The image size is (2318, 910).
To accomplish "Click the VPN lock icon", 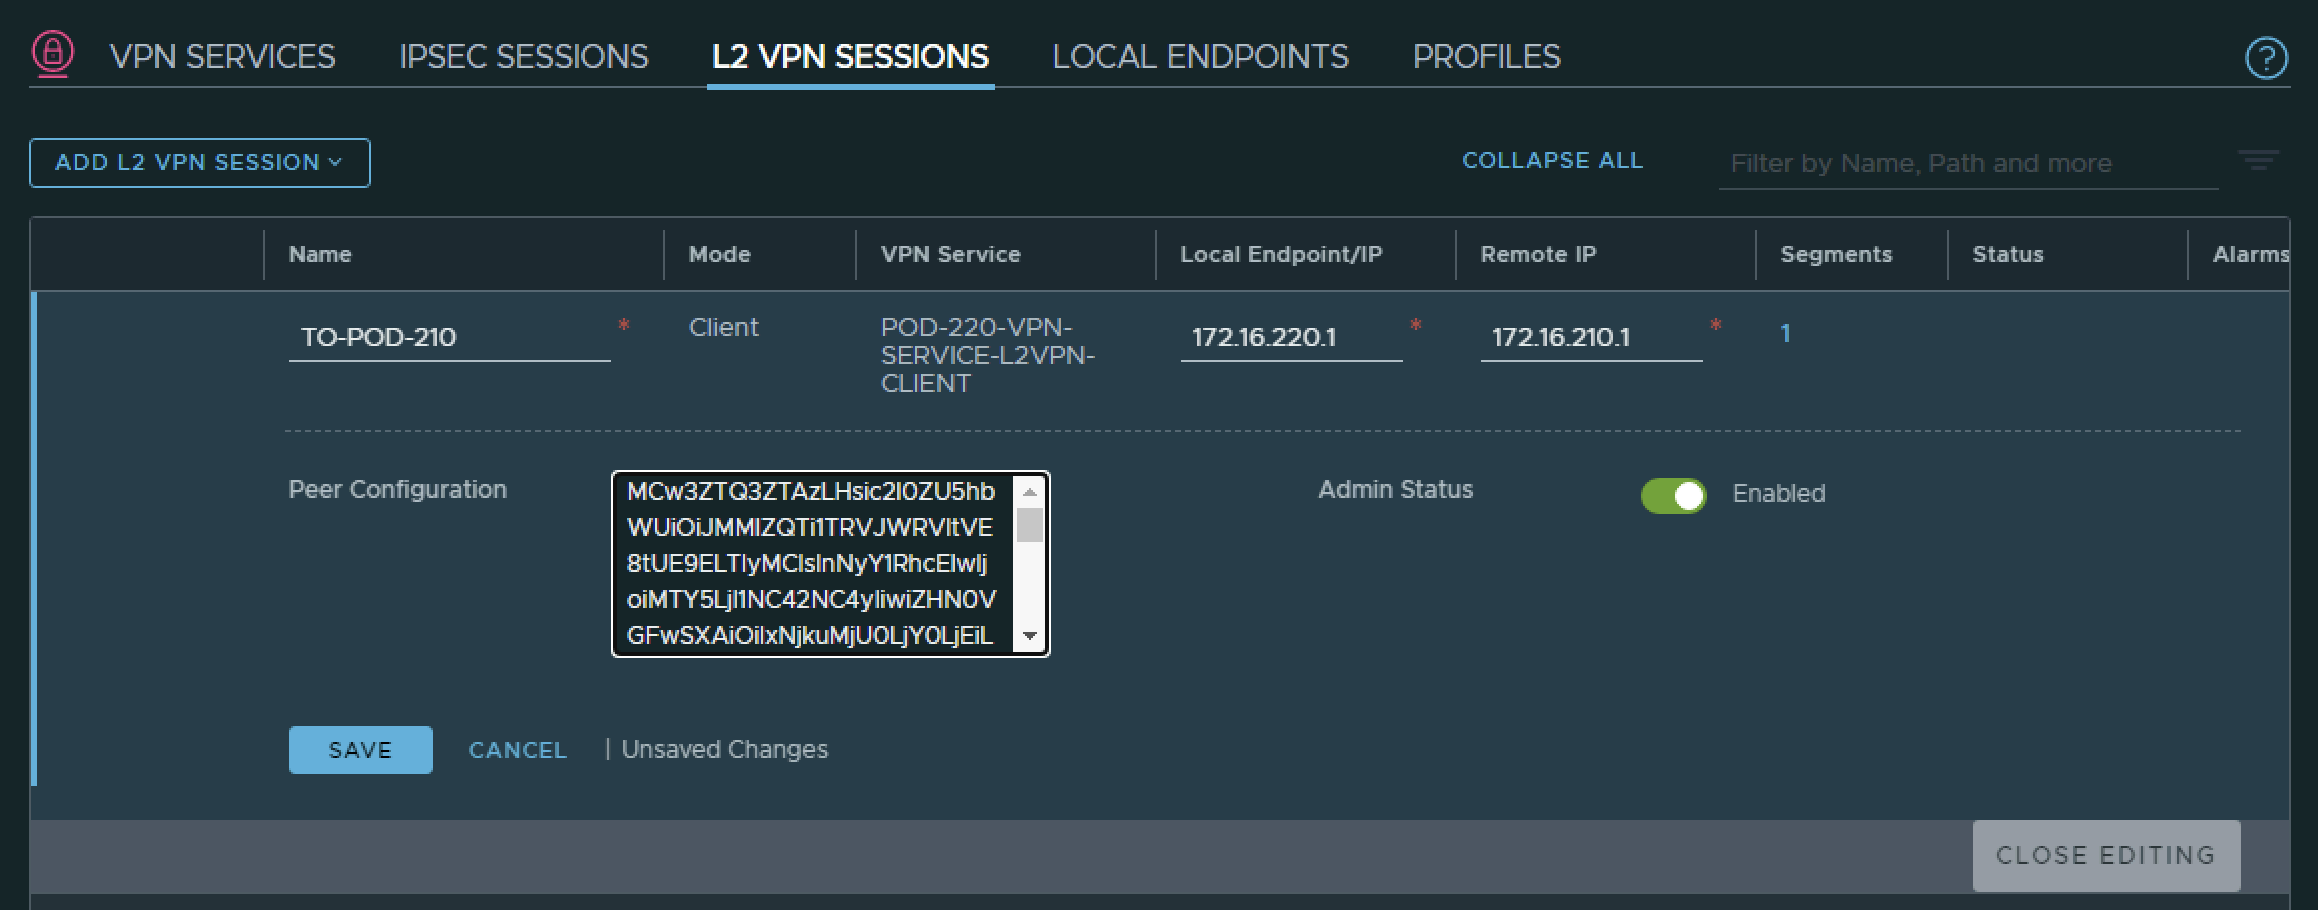I will [53, 53].
